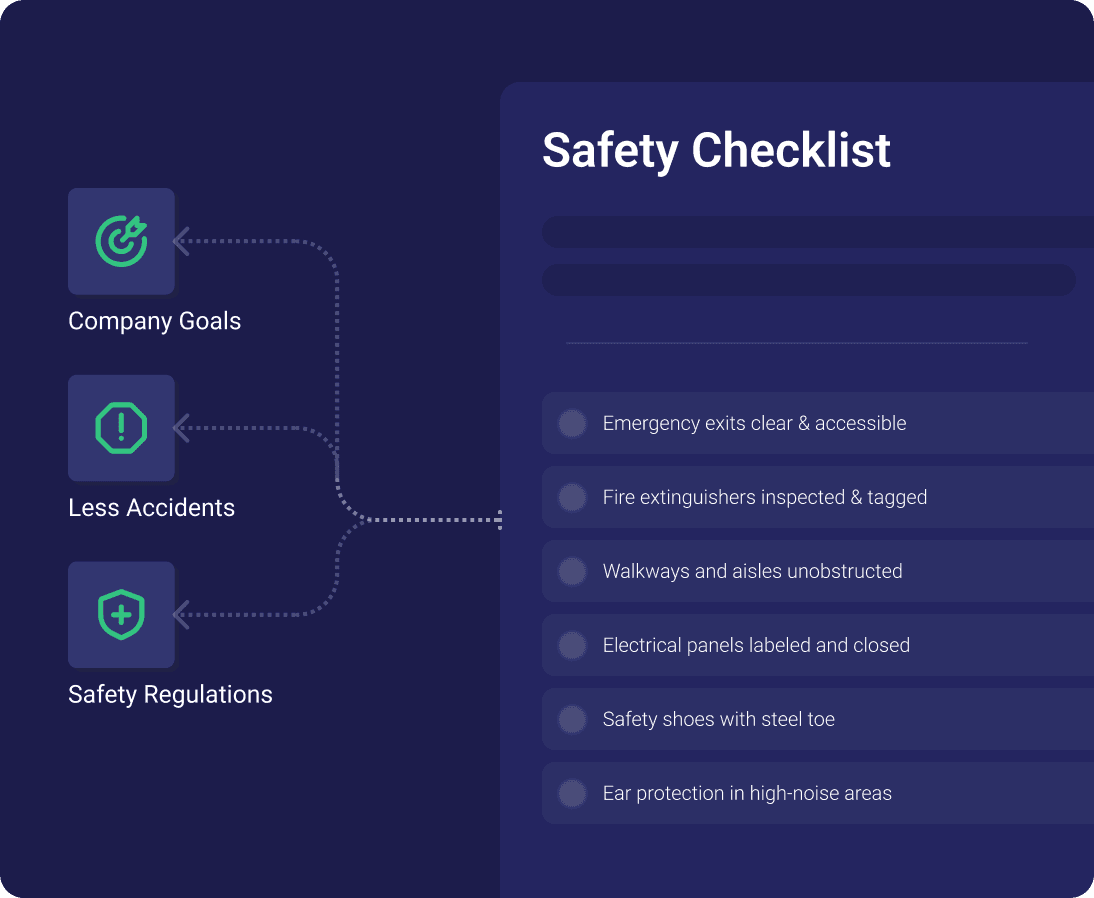The height and width of the screenshot is (898, 1094).
Task: Click the first placeholder bar under the heading
Action: click(817, 232)
